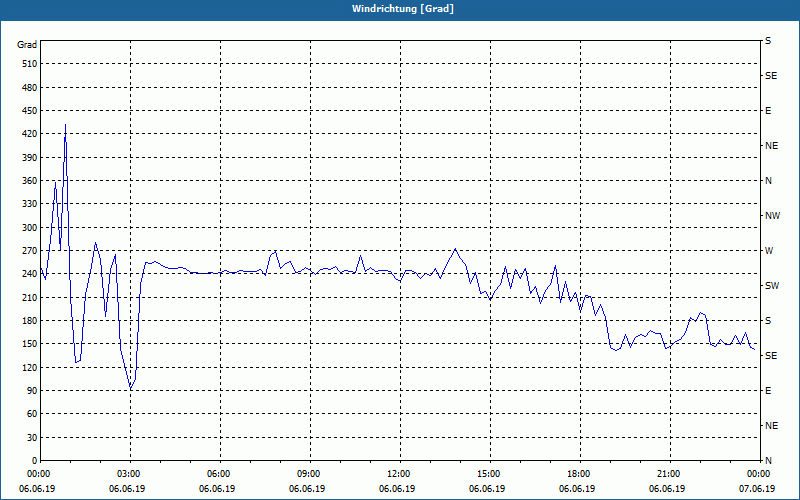Click the SW compass label on right axis
Screen dimensions: 800x500
(772, 286)
